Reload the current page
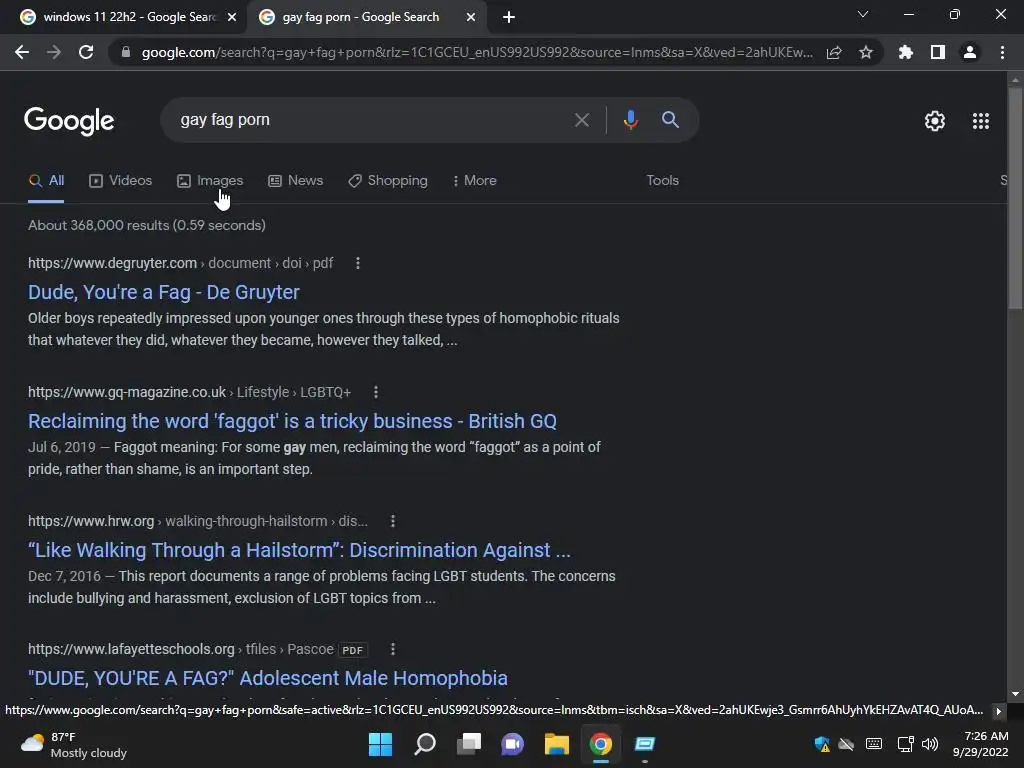1024x768 pixels. click(x=86, y=52)
